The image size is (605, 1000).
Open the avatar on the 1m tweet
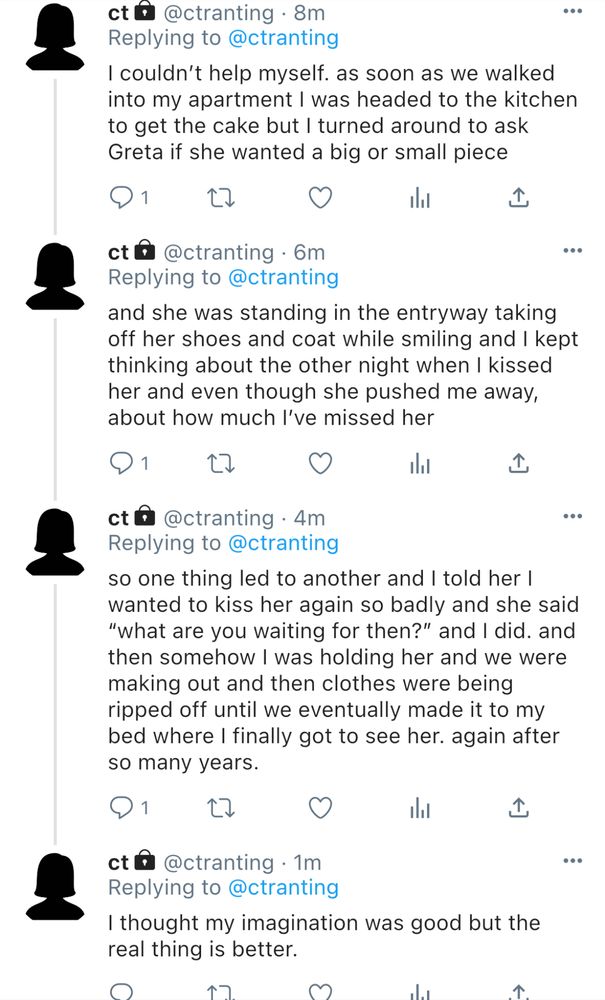[55, 886]
